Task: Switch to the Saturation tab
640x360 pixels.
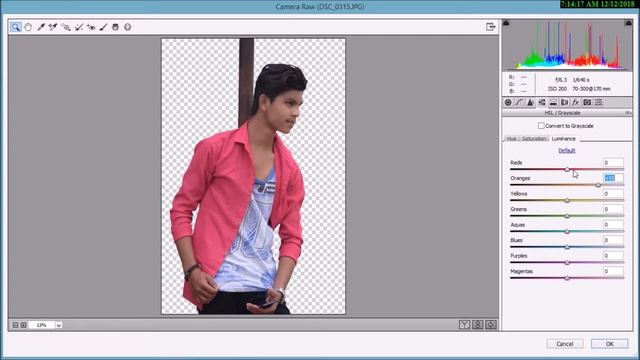Action: tap(533, 139)
